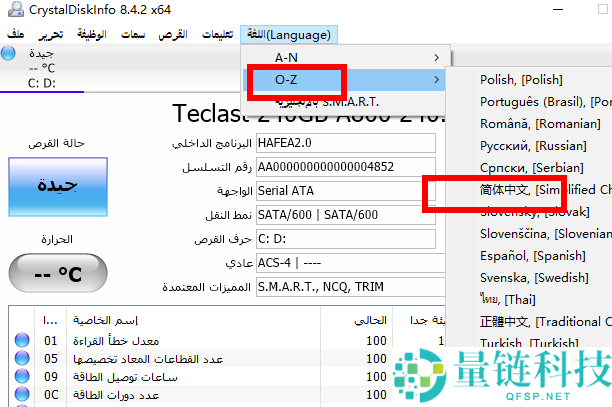Click the blue status orb in row 09
The height and width of the screenshot is (407, 612).
pos(22,376)
